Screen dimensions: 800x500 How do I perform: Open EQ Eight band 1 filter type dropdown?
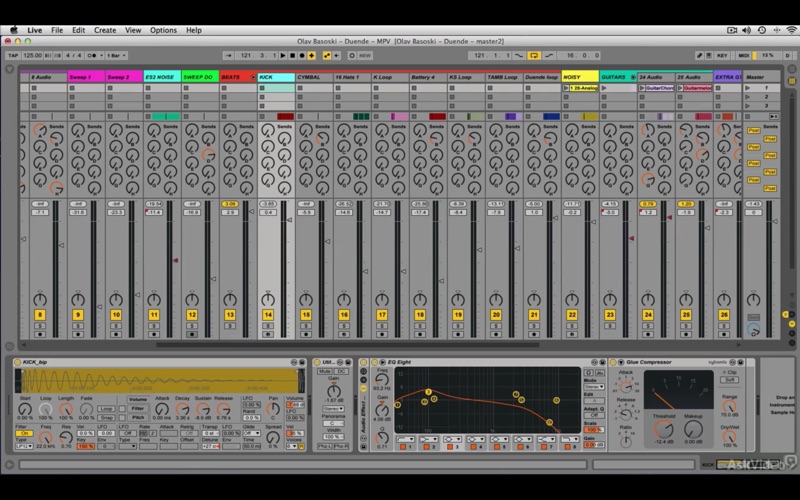(405, 439)
